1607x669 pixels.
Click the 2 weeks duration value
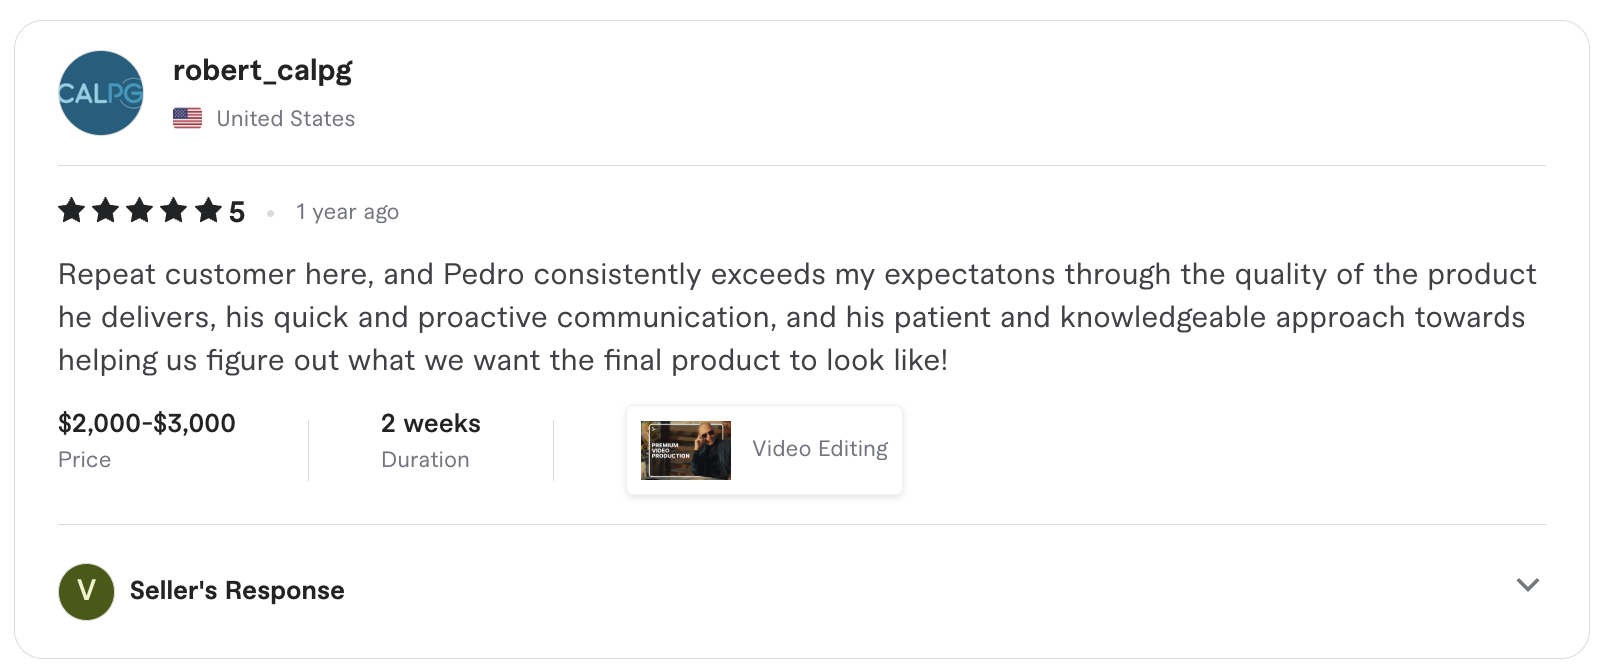click(x=430, y=423)
